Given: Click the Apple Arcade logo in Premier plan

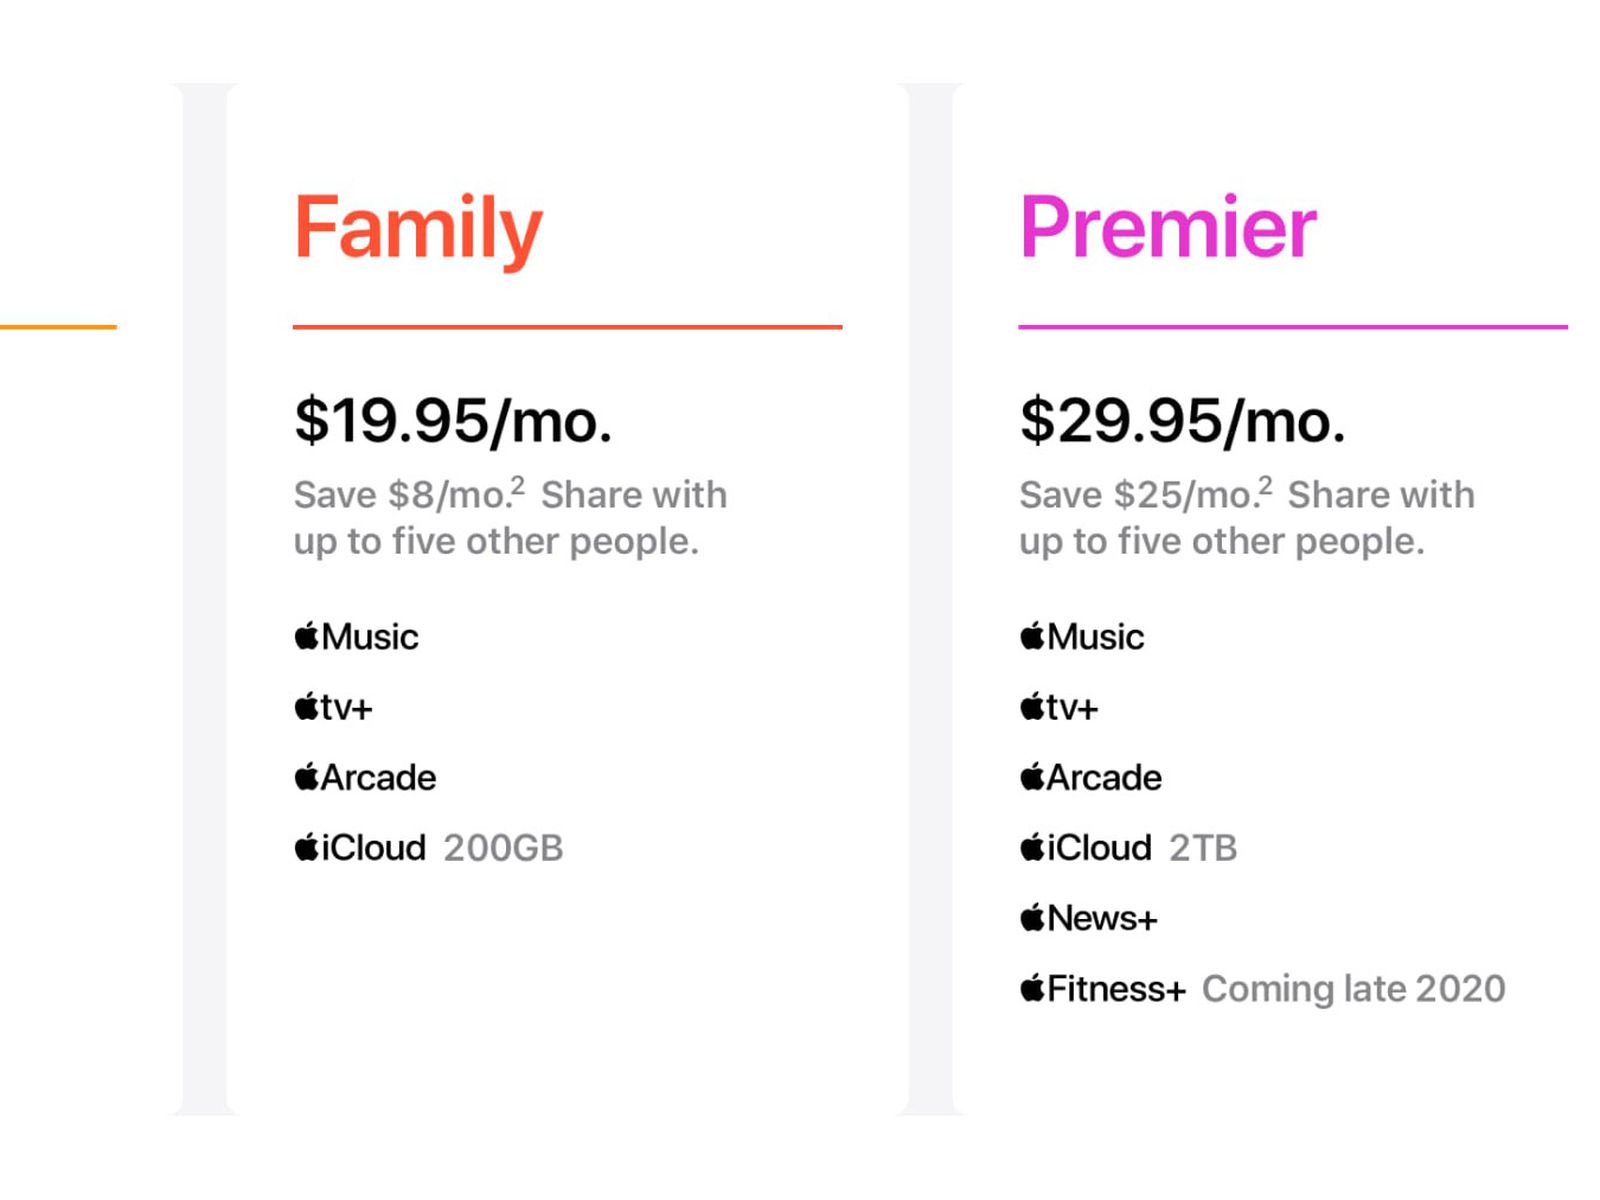Looking at the screenshot, I should click(x=1092, y=777).
